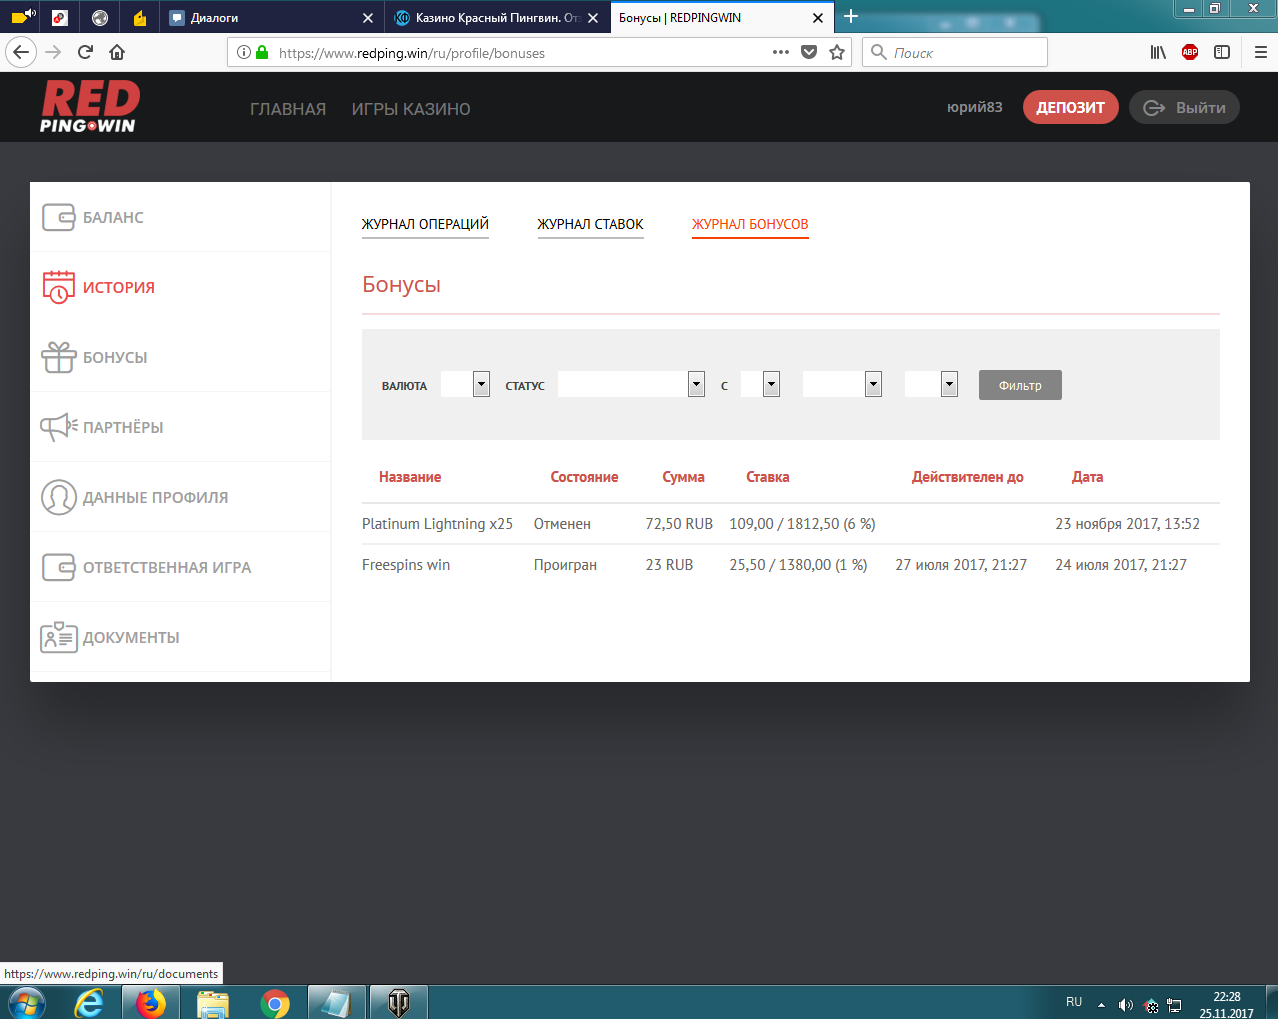Click the Pocket save icon in address bar
The height and width of the screenshot is (1019, 1278).
[x=809, y=53]
